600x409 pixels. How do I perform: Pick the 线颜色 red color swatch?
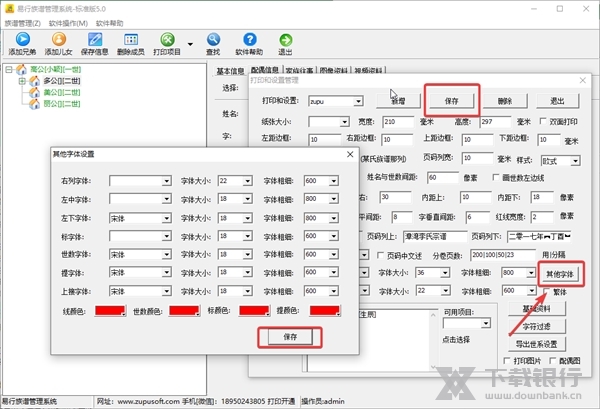[x=110, y=311]
